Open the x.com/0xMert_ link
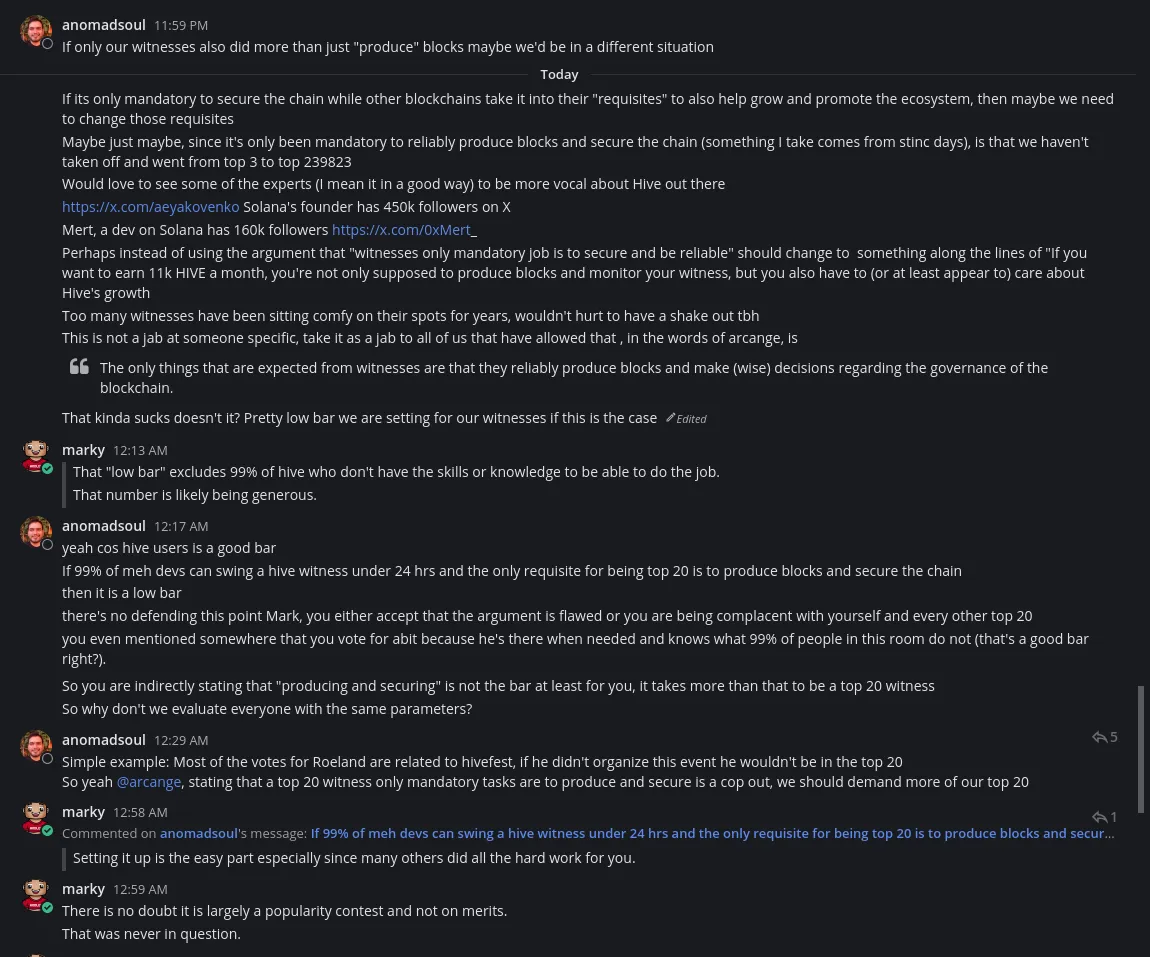Screen dimensions: 1150x957 pyautogui.click(x=401, y=230)
